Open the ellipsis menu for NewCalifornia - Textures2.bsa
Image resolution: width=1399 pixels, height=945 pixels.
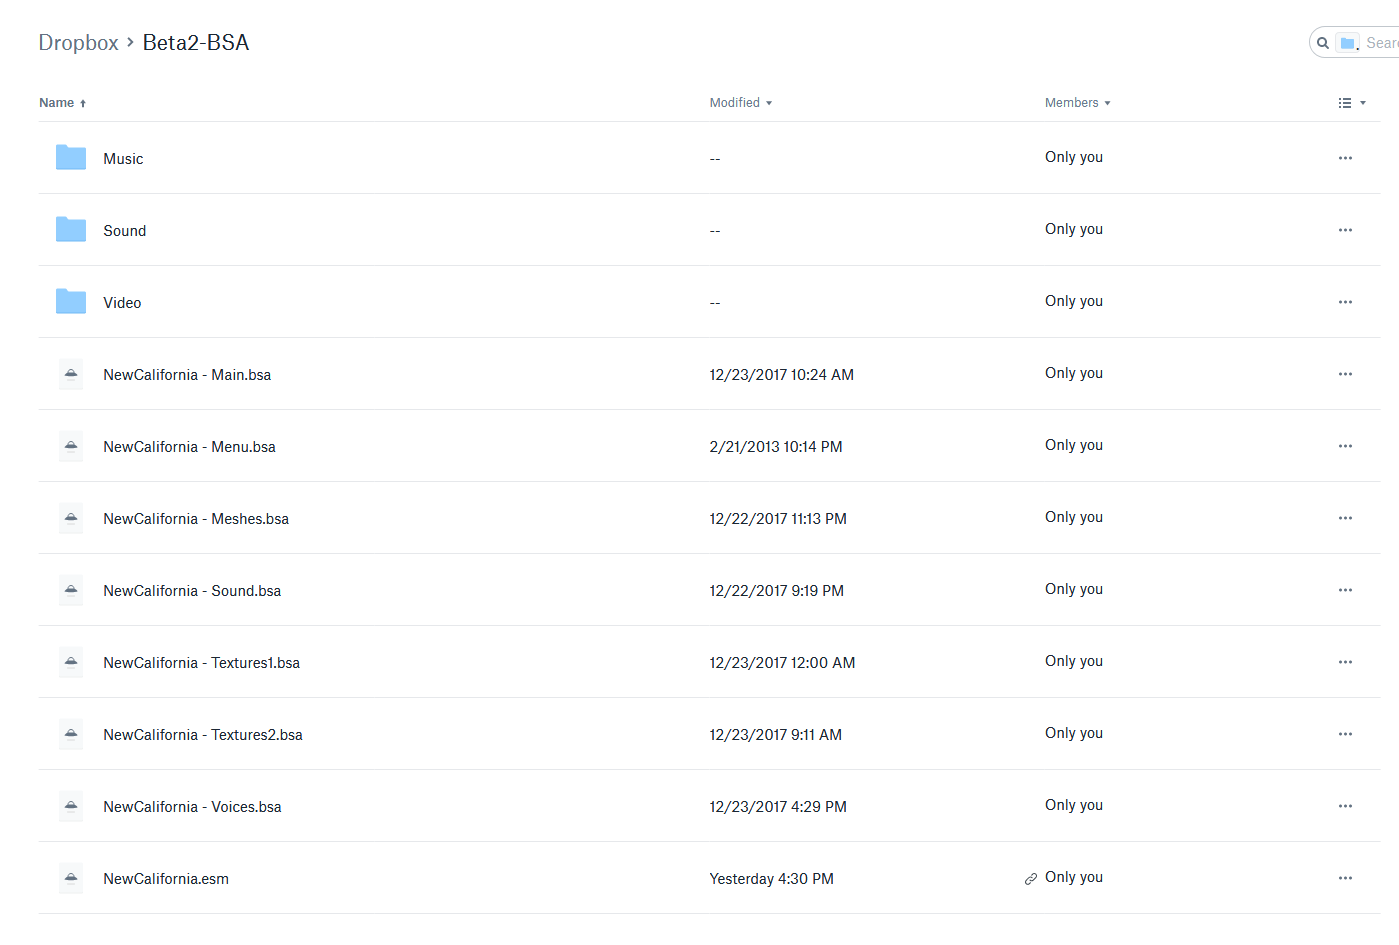tap(1345, 734)
